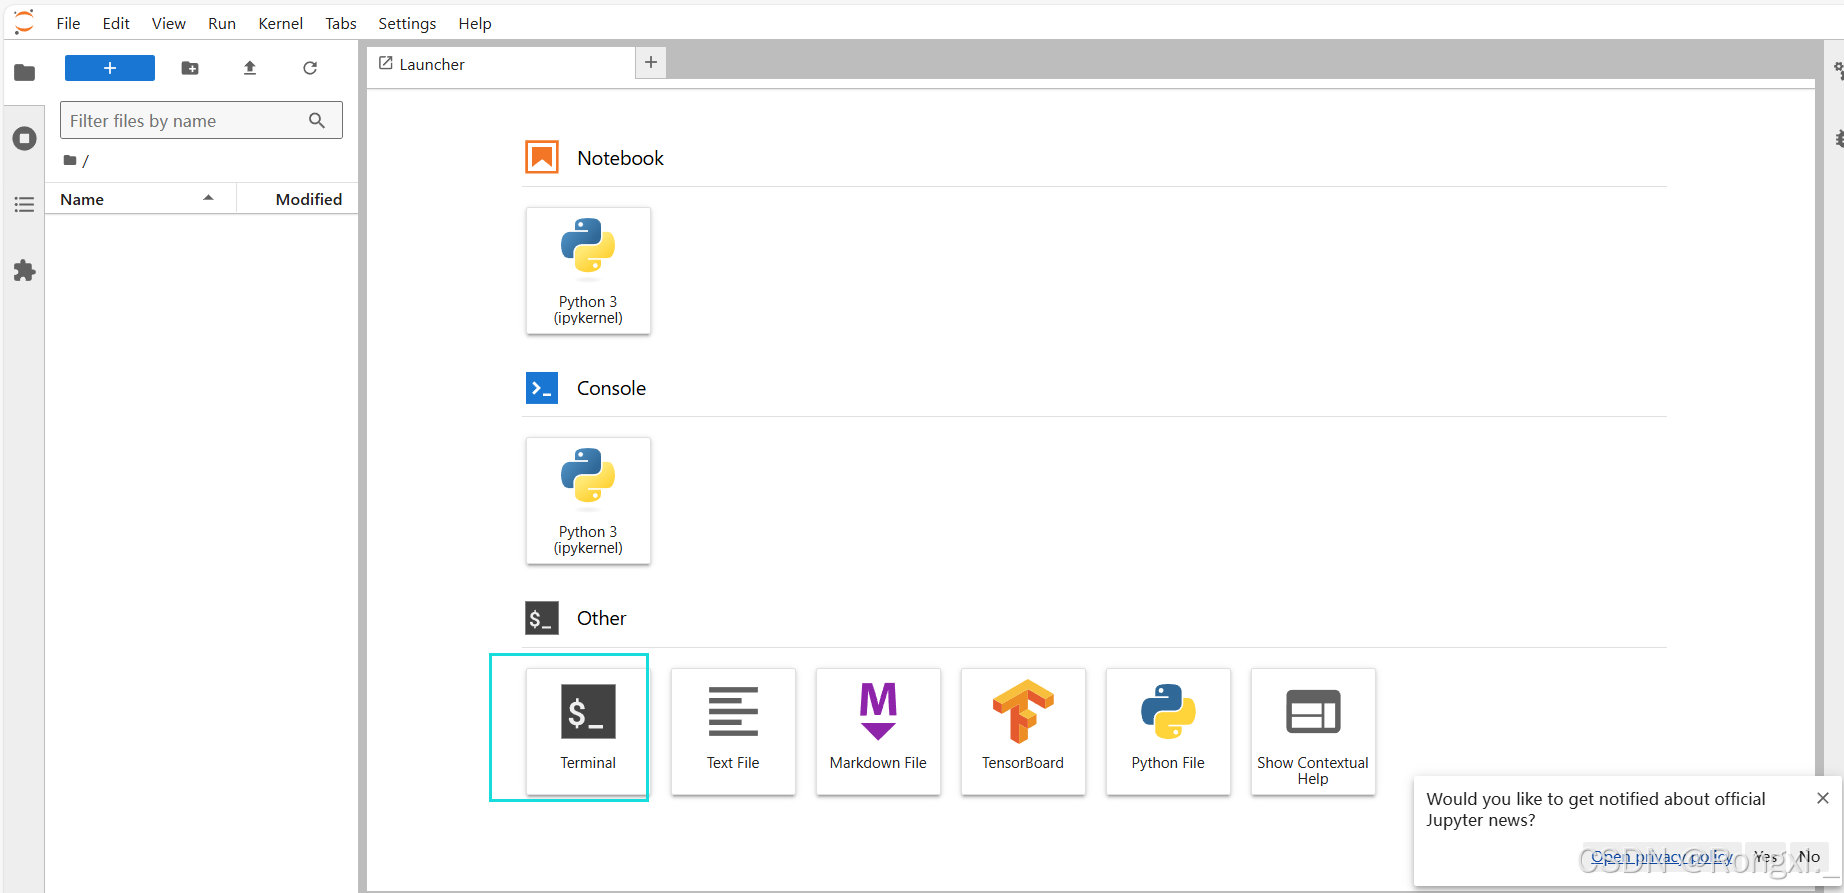Sort files by Name column

click(x=140, y=199)
